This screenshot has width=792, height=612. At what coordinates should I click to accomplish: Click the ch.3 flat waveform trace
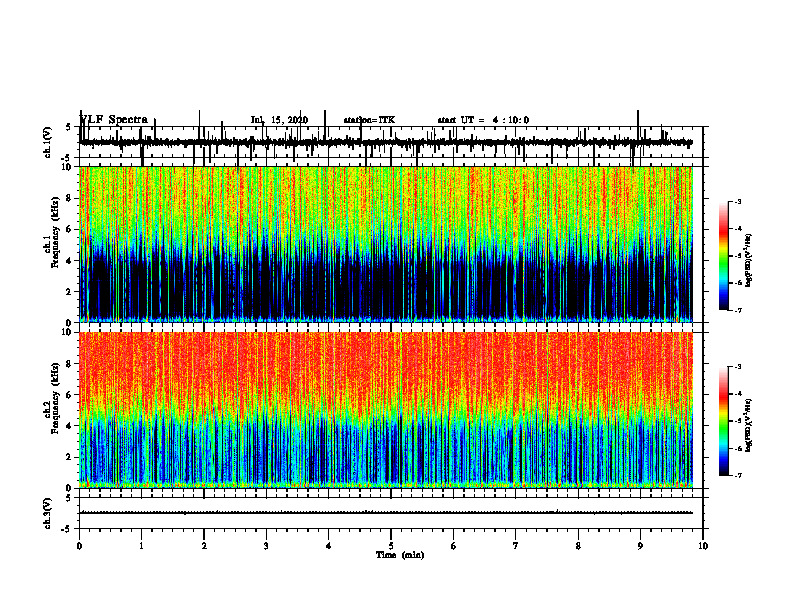tap(386, 513)
